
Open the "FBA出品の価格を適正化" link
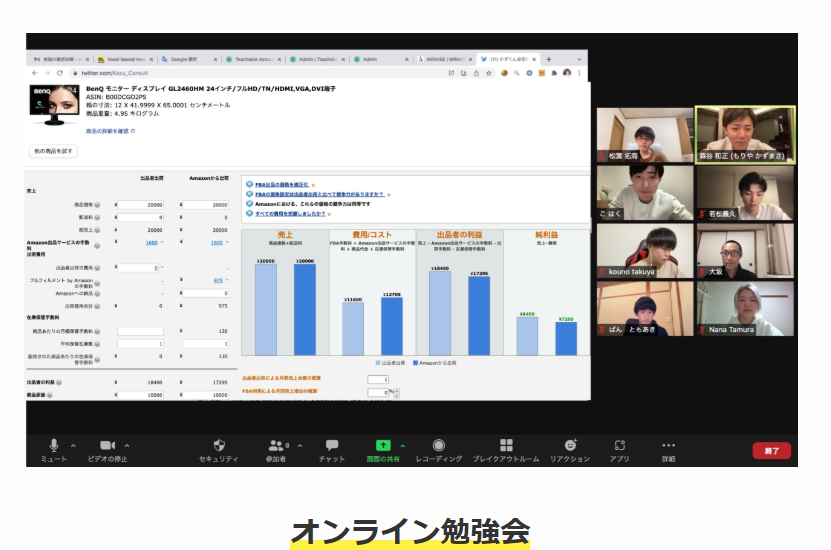tap(289, 184)
